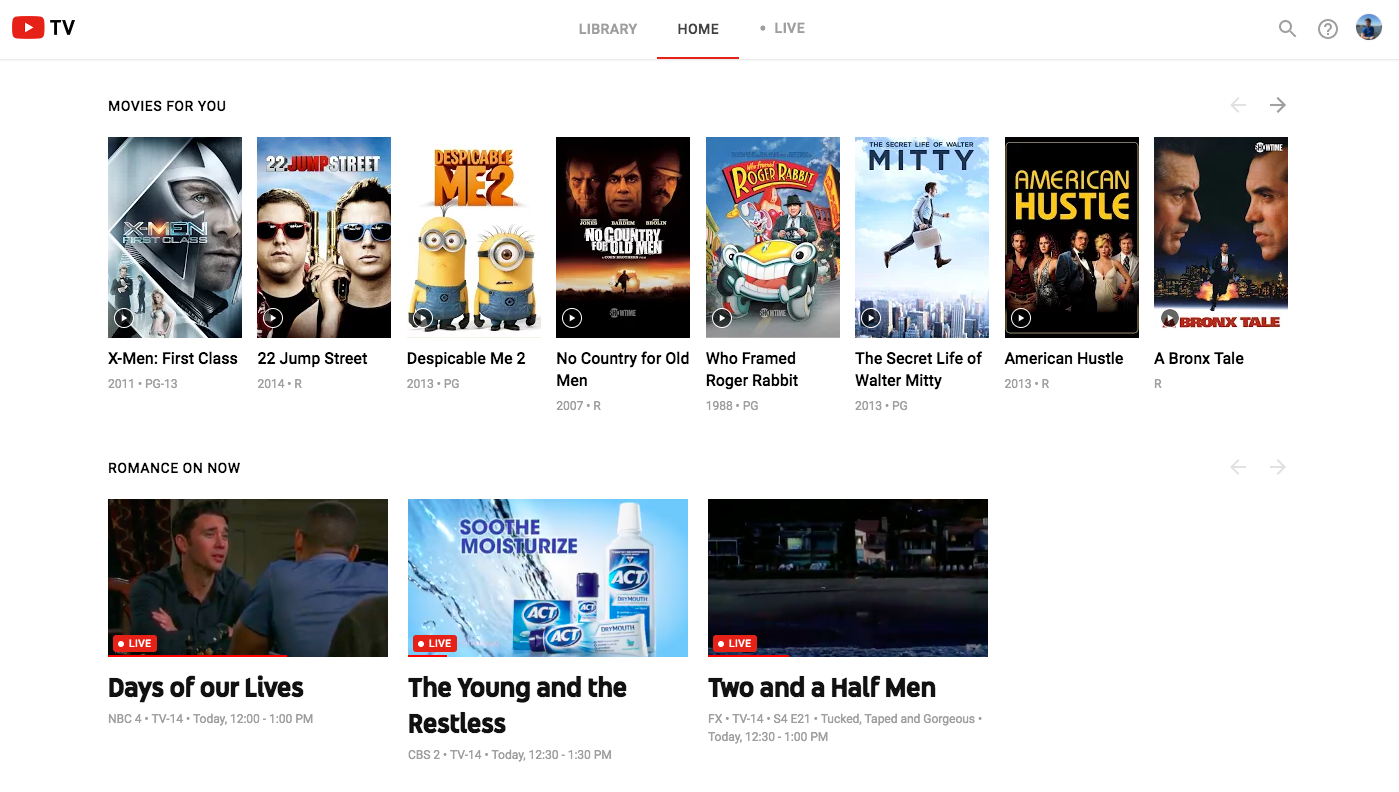Open the account profile avatar
The width and height of the screenshot is (1399, 792).
click(x=1368, y=28)
